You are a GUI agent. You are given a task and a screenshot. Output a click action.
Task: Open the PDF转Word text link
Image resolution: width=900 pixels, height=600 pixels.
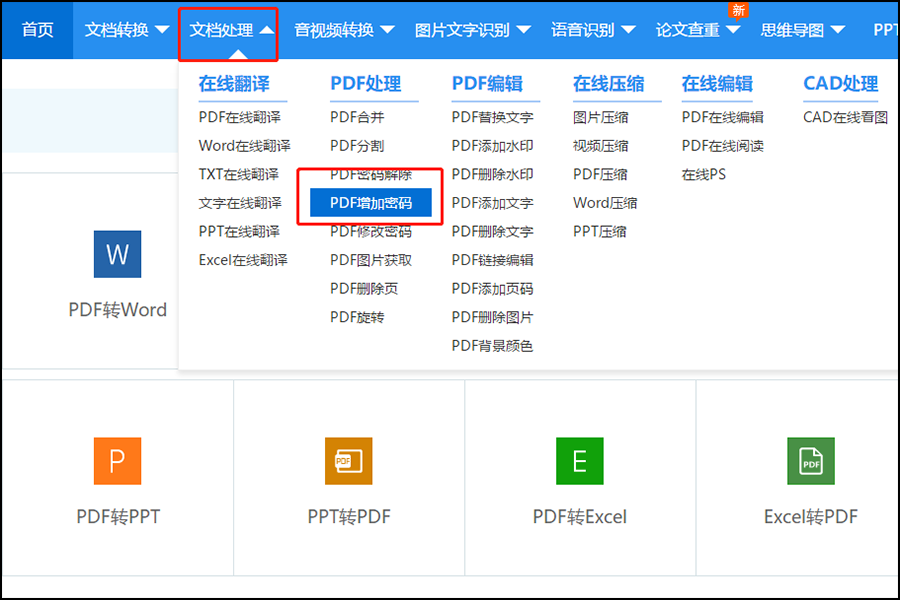pyautogui.click(x=118, y=310)
